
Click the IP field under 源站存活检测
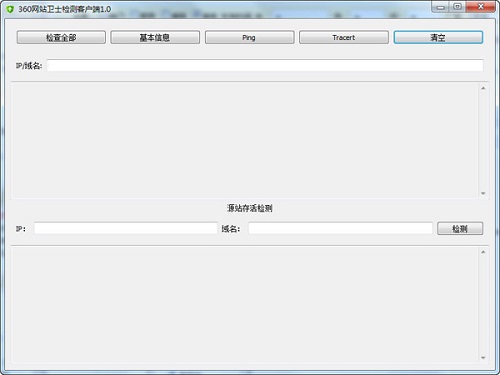[x=125, y=228]
